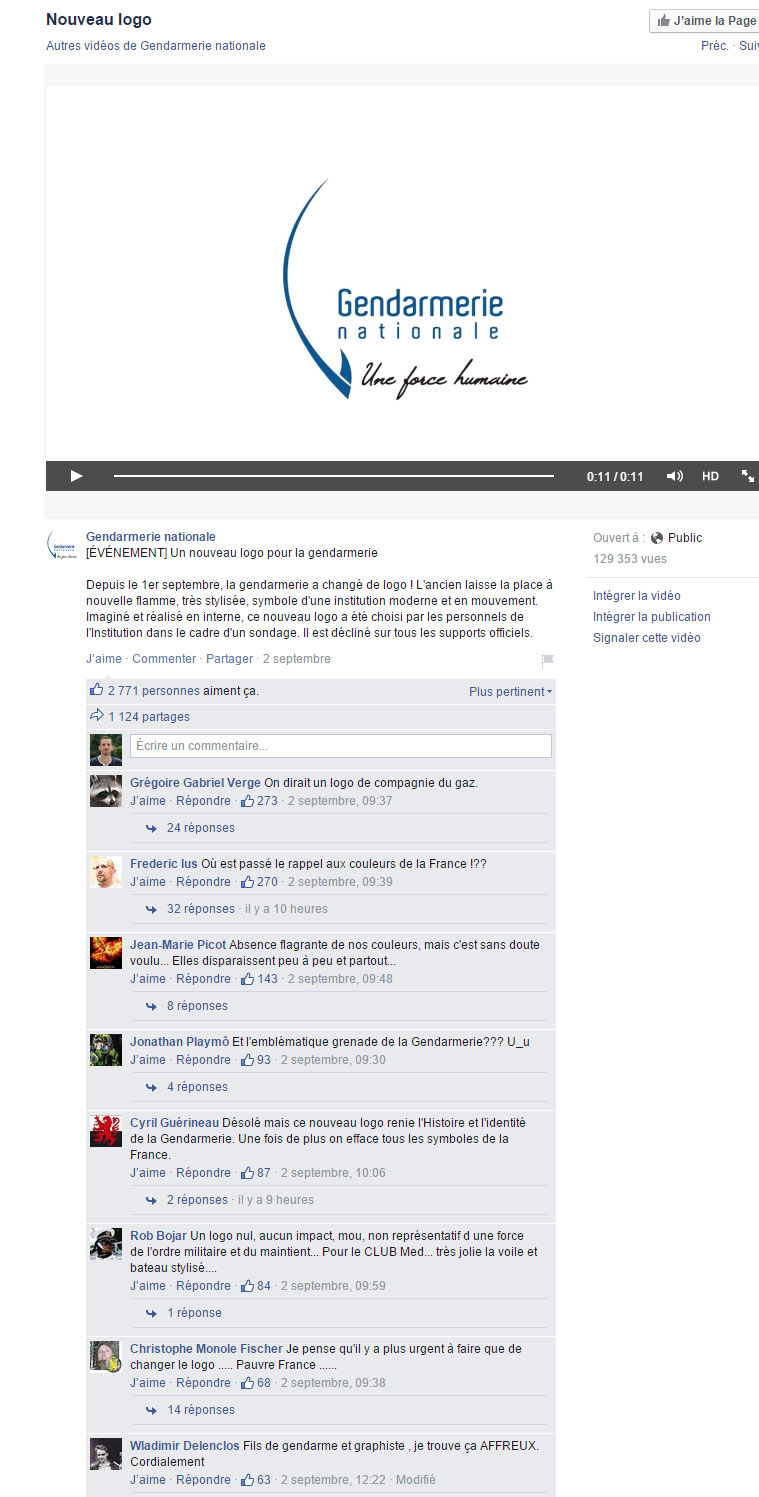Click like icon showing 87 likes
The image size is (759, 1497).
point(247,1172)
